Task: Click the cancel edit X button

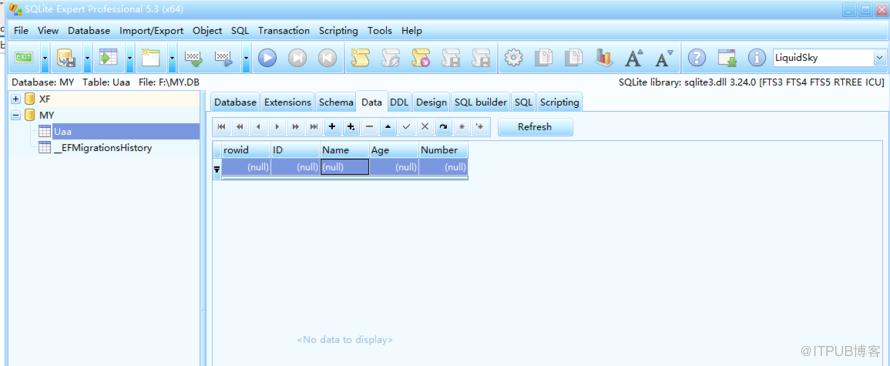Action: [424, 127]
